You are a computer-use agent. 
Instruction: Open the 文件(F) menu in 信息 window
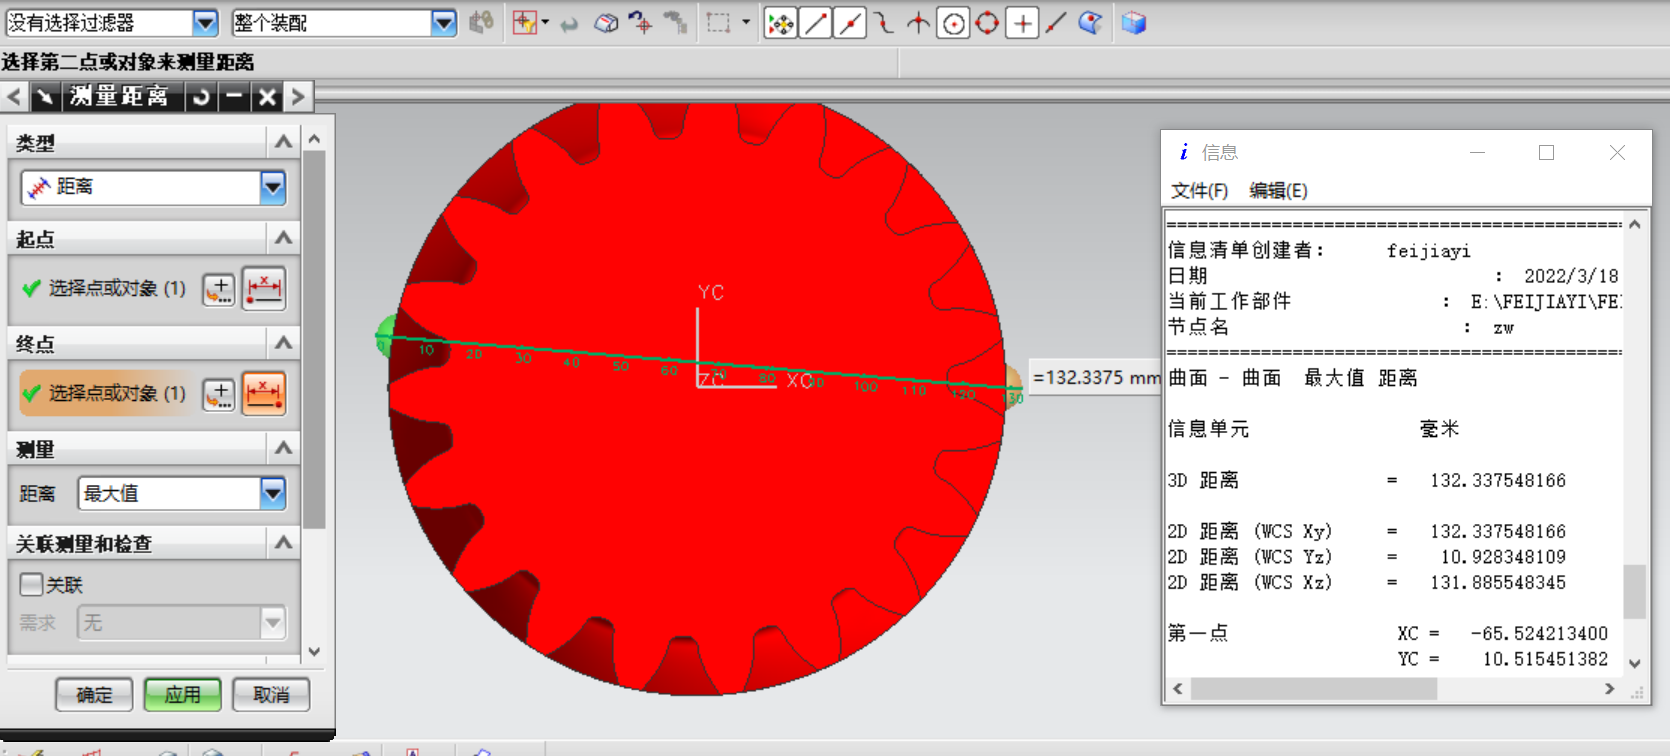(x=1199, y=190)
